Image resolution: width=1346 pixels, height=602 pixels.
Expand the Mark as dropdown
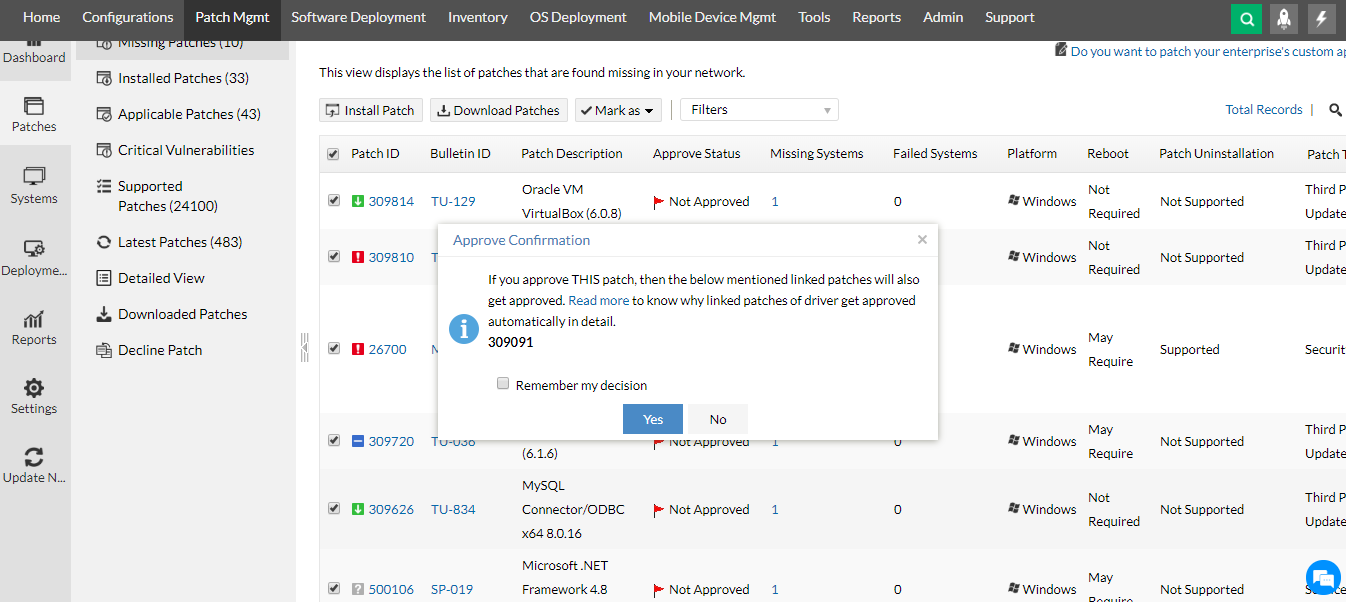click(618, 110)
